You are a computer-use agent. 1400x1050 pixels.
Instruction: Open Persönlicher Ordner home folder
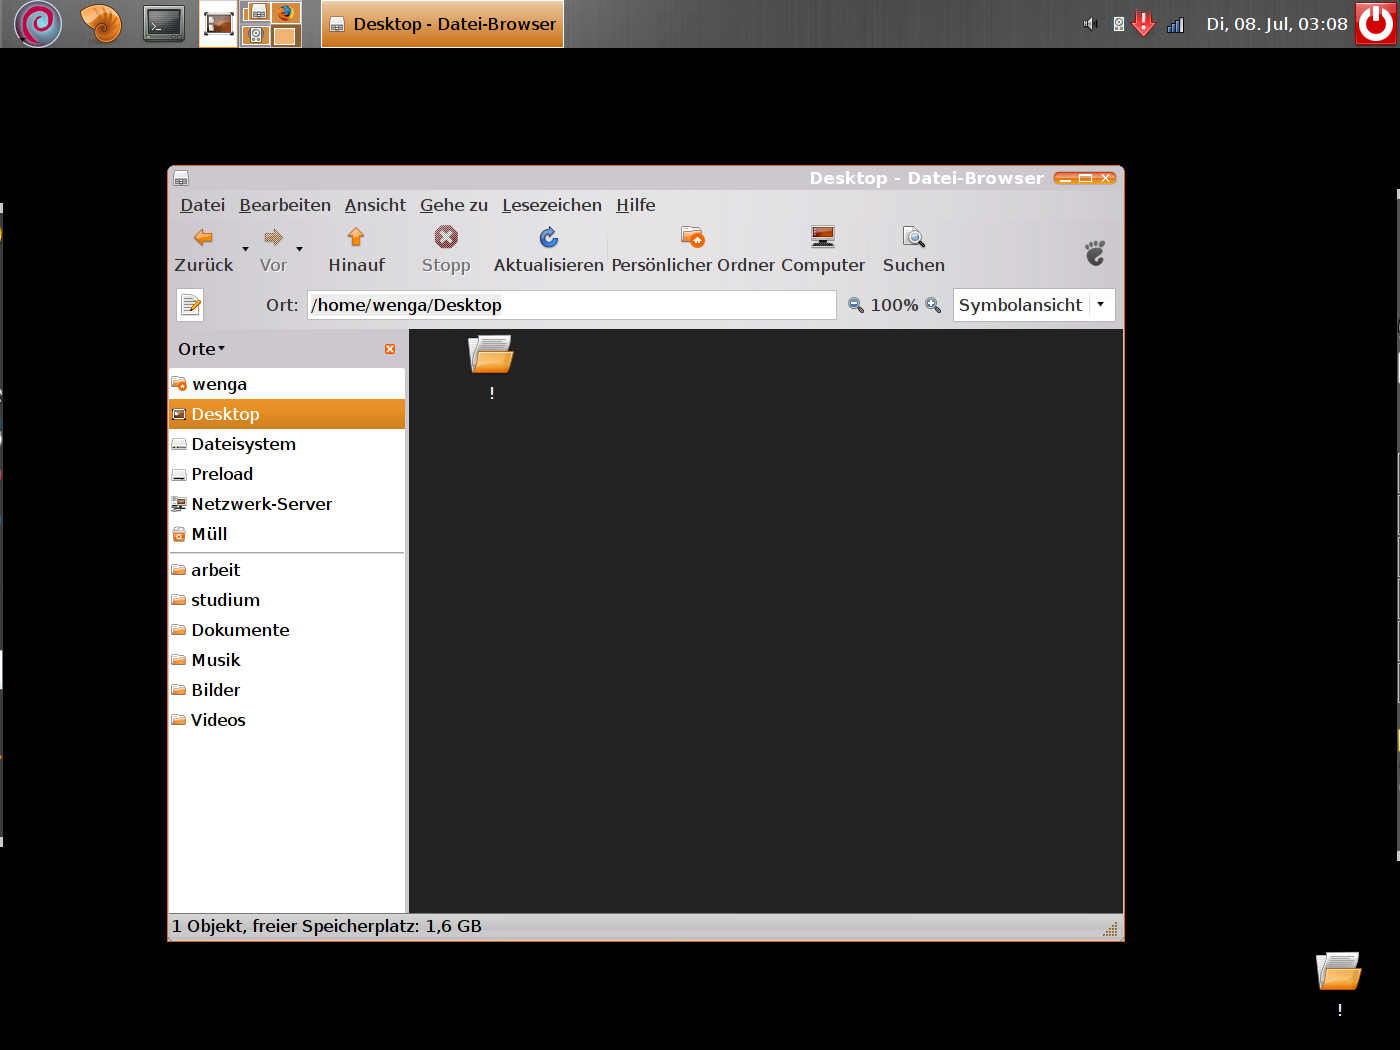pos(693,250)
